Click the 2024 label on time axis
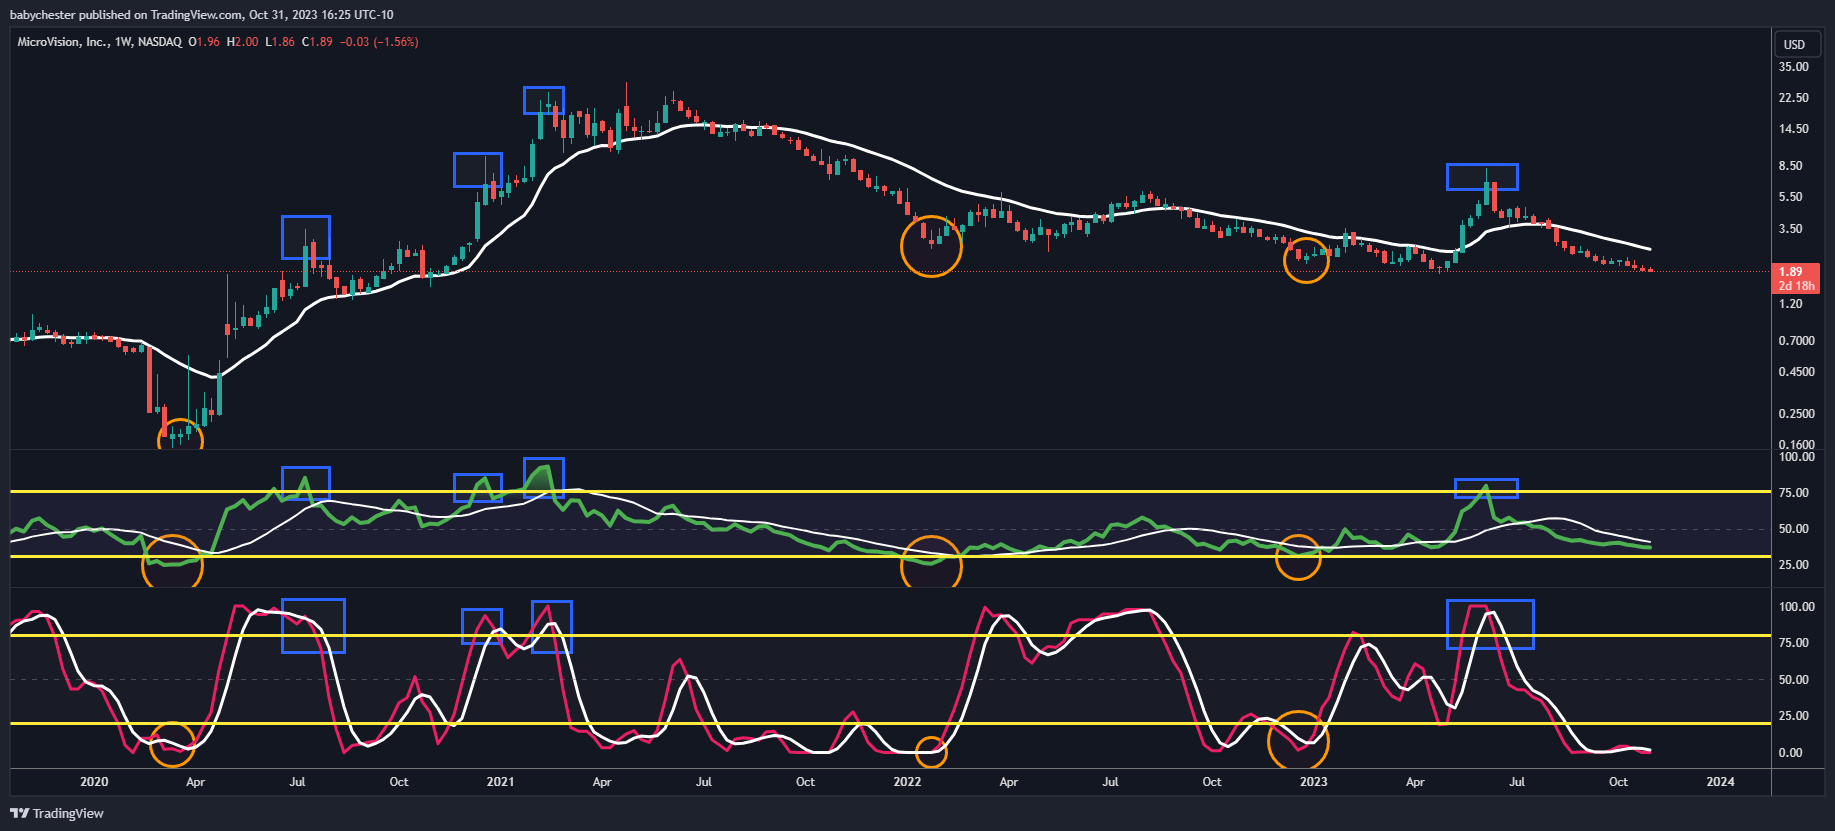Viewport: 1835px width, 831px height. [1720, 782]
